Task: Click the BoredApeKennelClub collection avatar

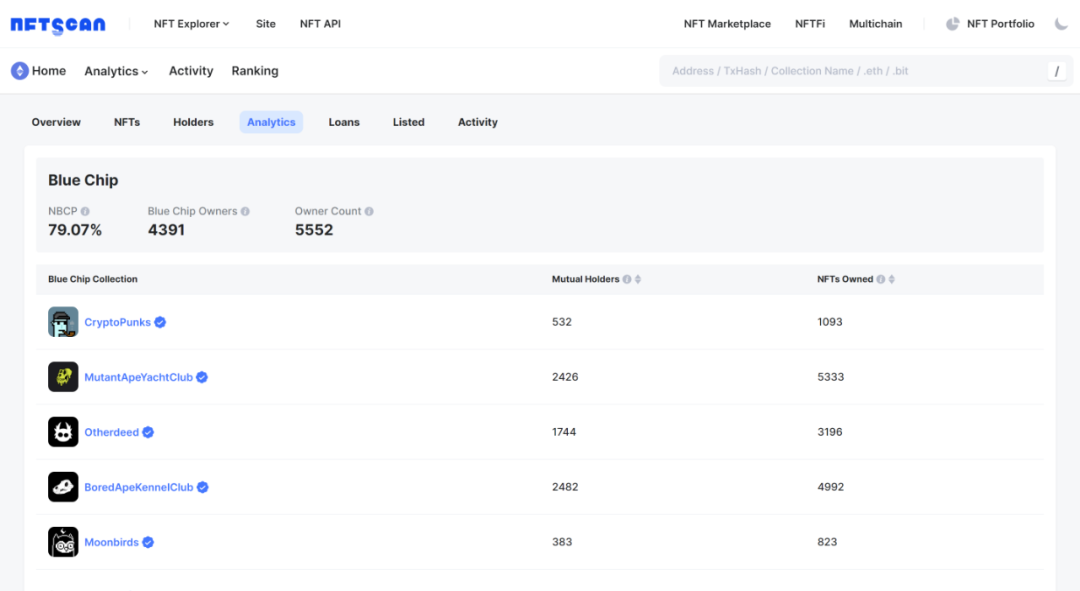Action: (x=63, y=487)
